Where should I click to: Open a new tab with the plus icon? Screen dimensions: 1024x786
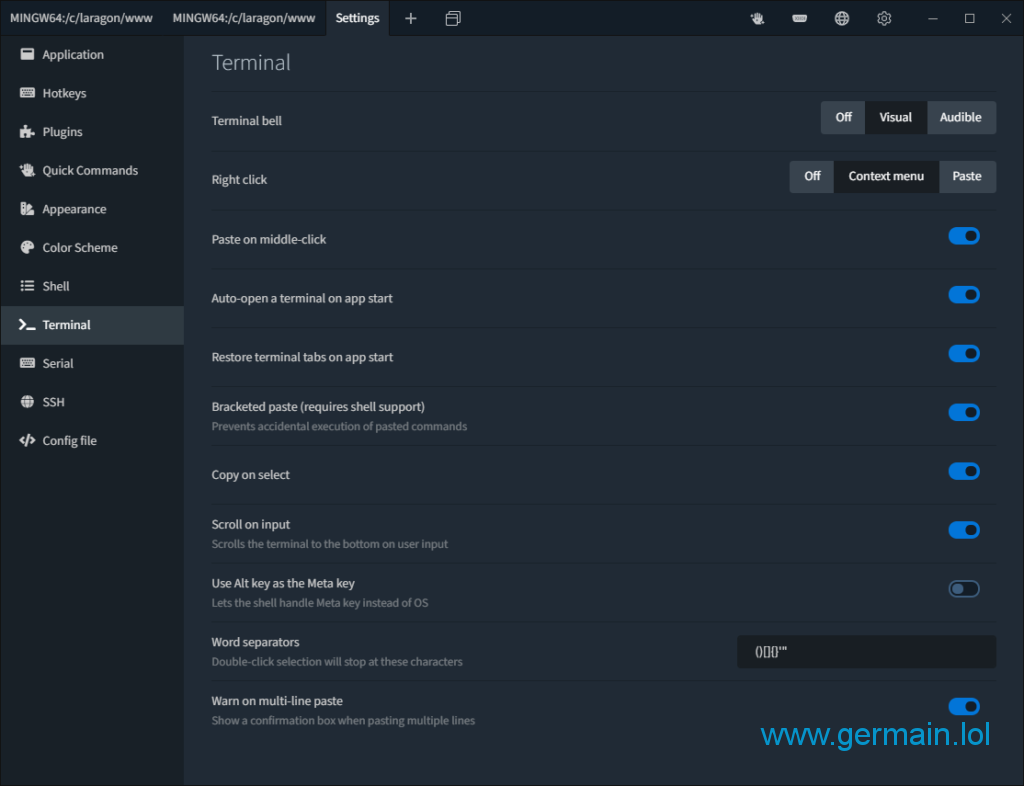410,18
